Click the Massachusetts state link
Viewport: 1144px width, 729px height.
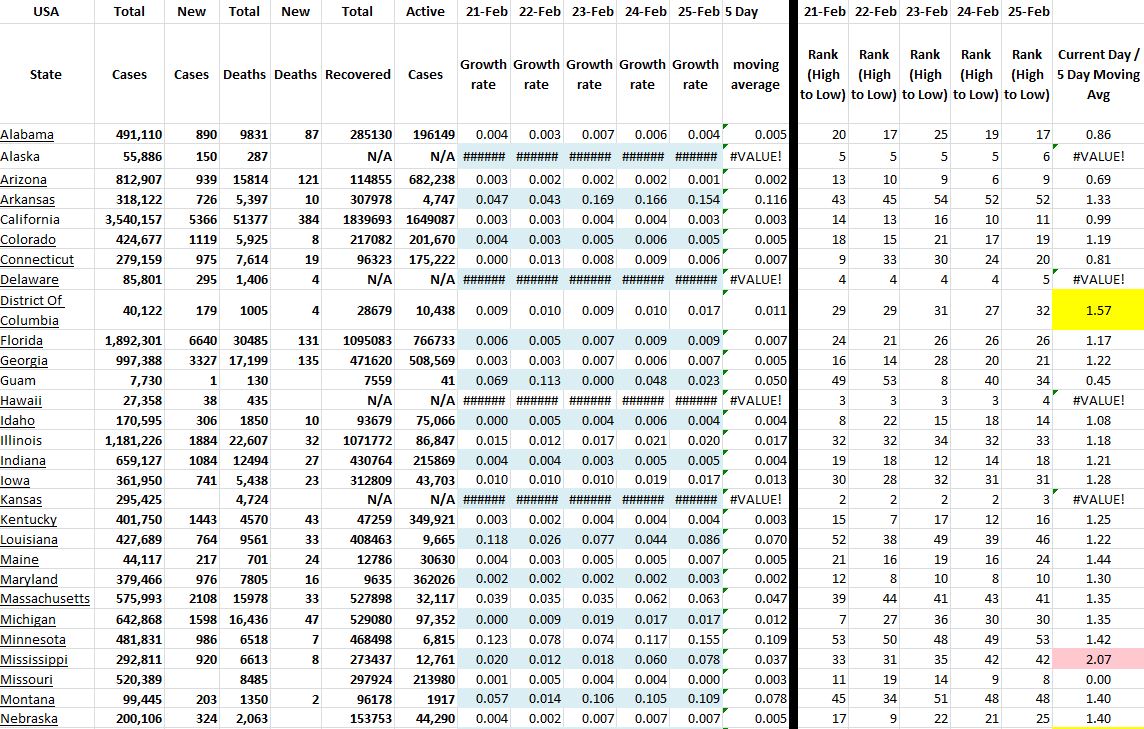point(45,599)
